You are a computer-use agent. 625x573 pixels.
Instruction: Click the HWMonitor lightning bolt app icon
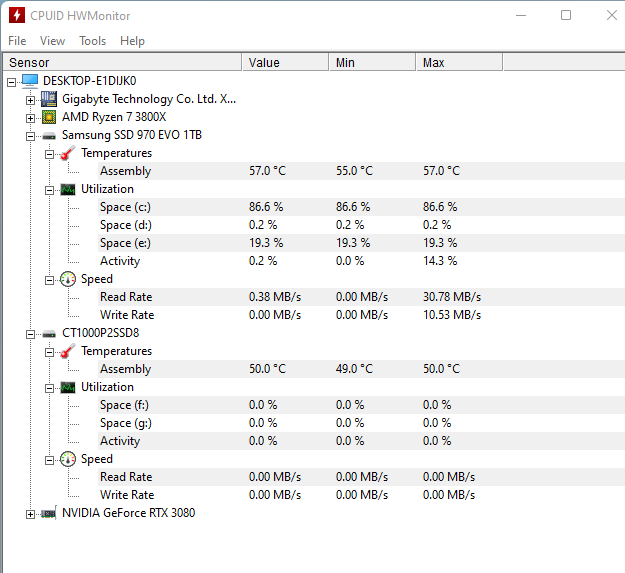pyautogui.click(x=17, y=15)
